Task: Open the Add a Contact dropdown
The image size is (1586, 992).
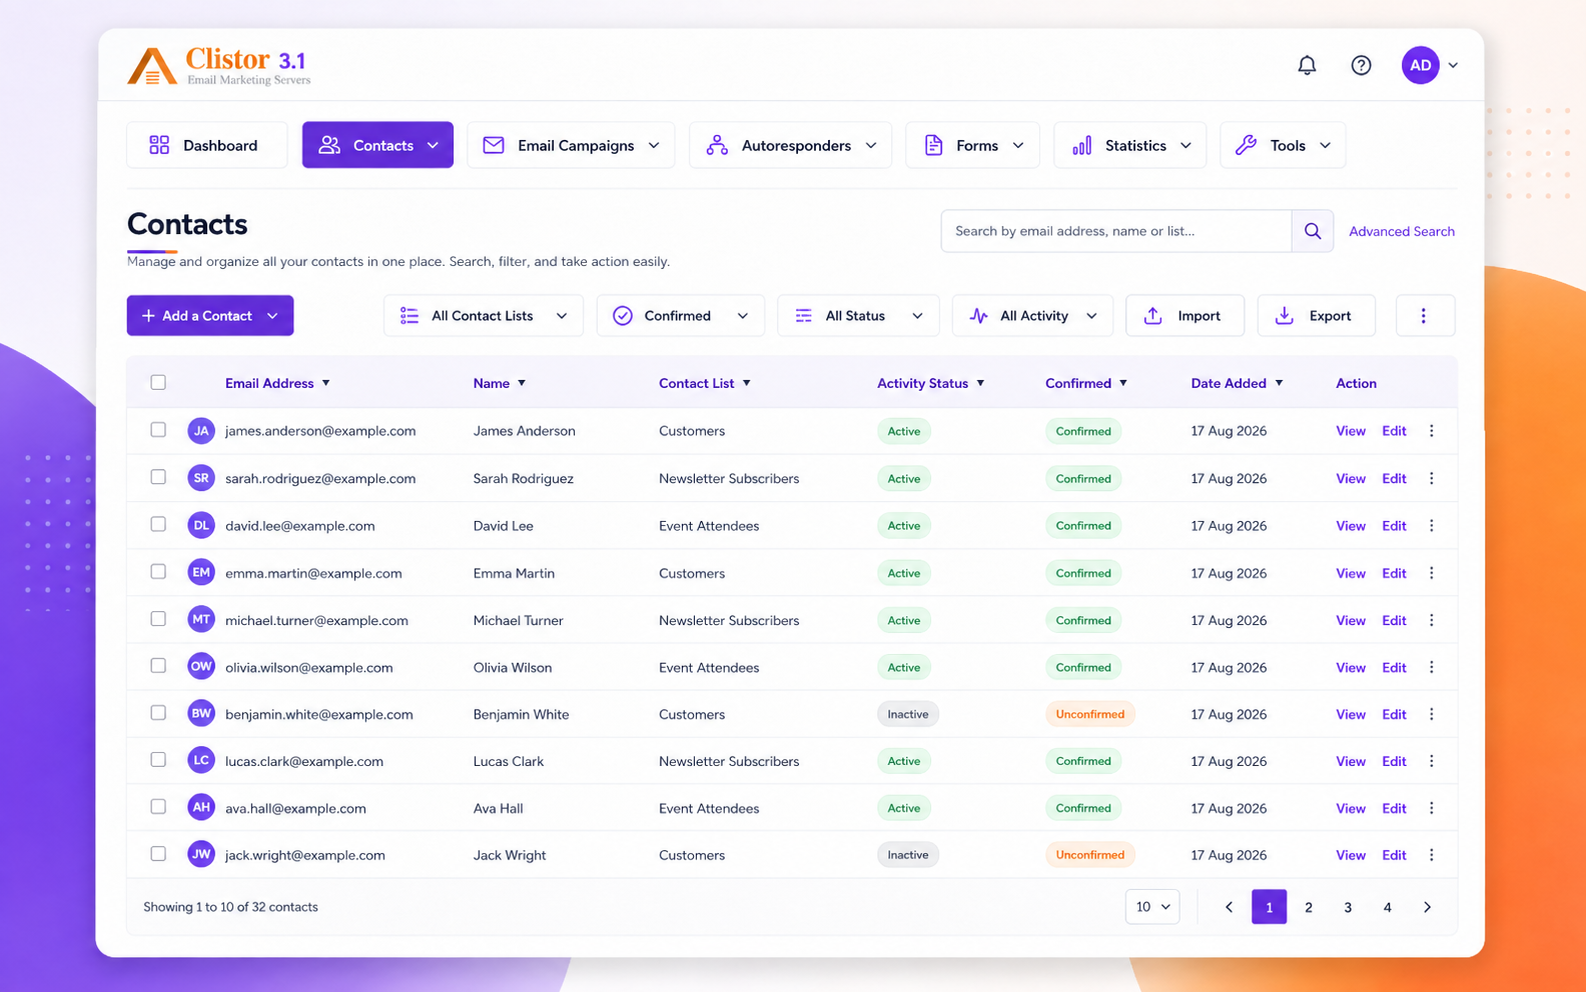Action: 210,316
